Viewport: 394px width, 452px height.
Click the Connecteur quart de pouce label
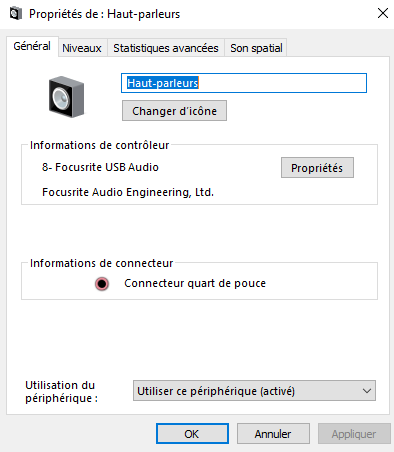coord(195,283)
